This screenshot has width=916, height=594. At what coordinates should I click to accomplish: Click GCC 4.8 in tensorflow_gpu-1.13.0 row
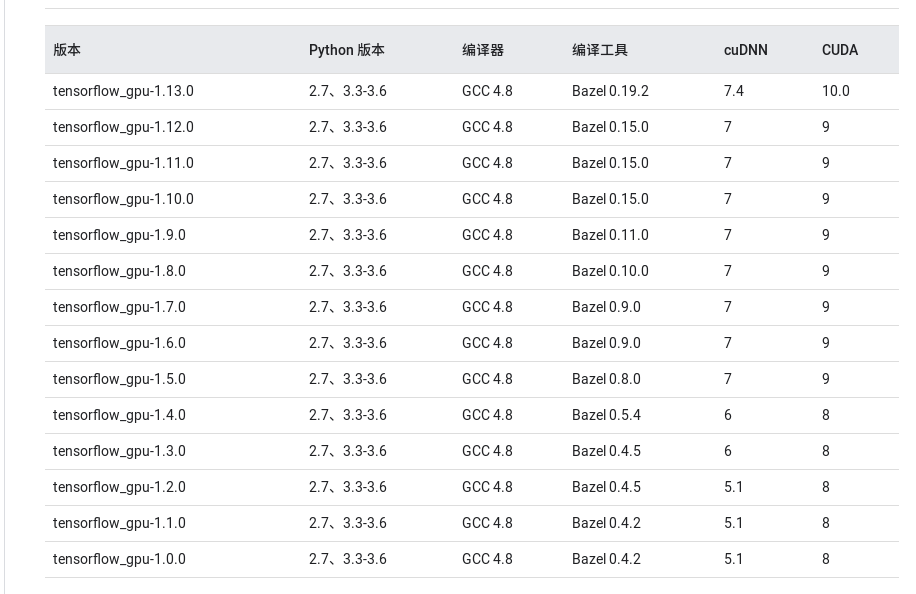click(x=487, y=91)
